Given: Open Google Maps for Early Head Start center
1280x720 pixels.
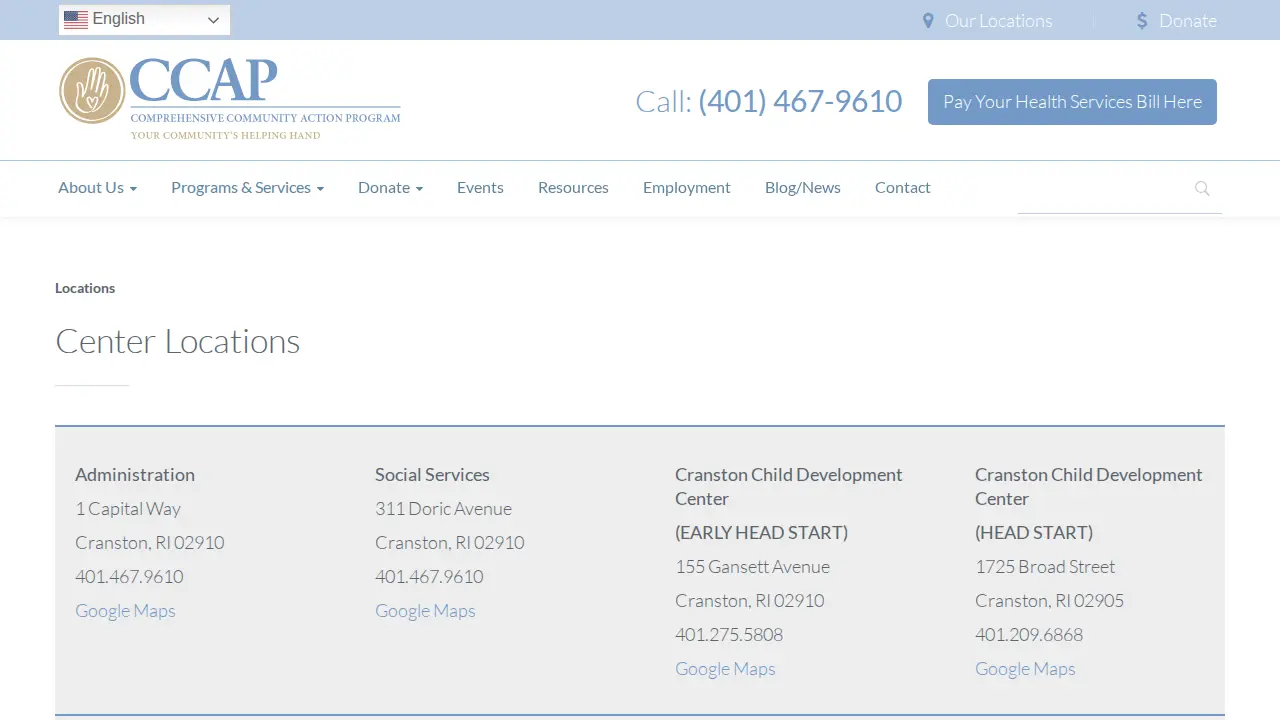Looking at the screenshot, I should coord(725,668).
